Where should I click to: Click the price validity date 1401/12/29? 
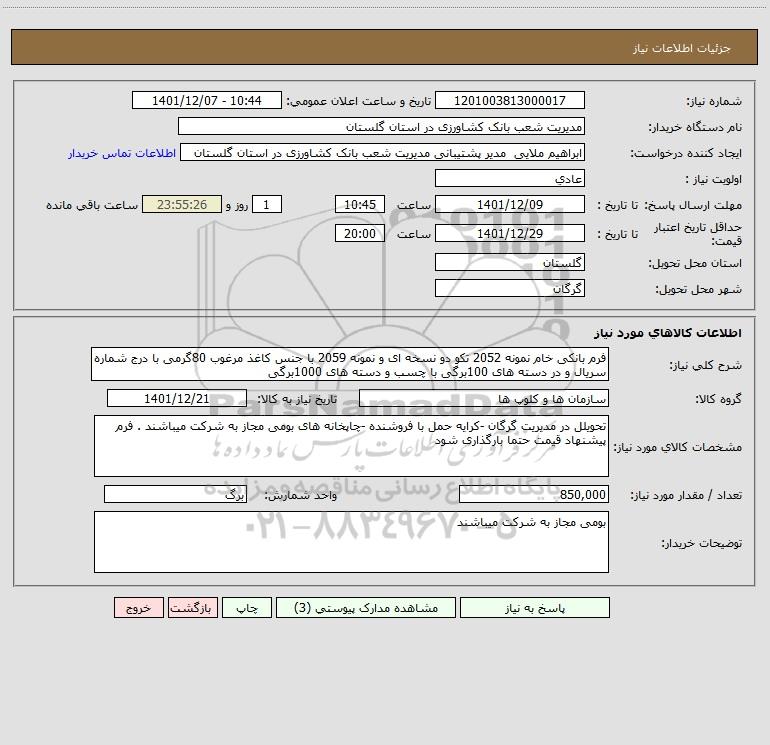click(x=510, y=233)
